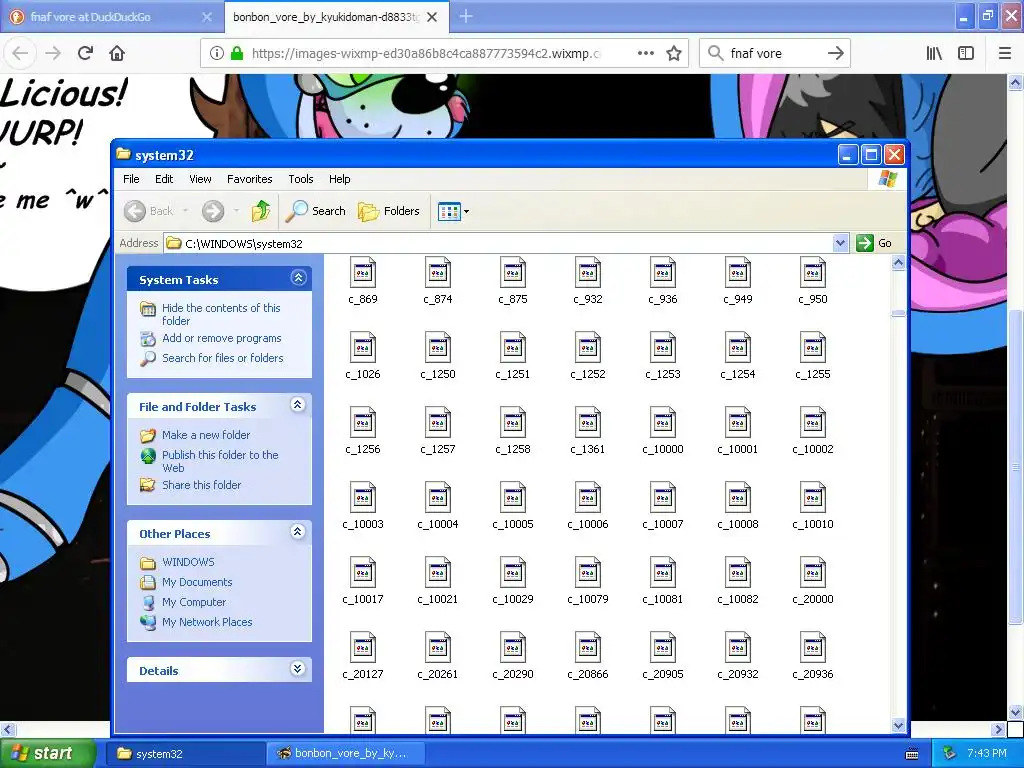
Task: Select file c_10010
Action: click(x=813, y=507)
